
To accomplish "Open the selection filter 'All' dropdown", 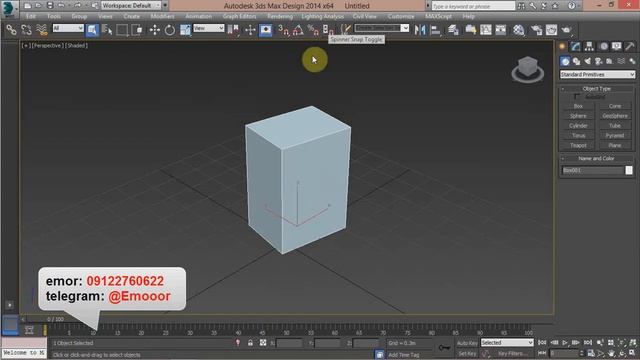I will tap(68, 28).
